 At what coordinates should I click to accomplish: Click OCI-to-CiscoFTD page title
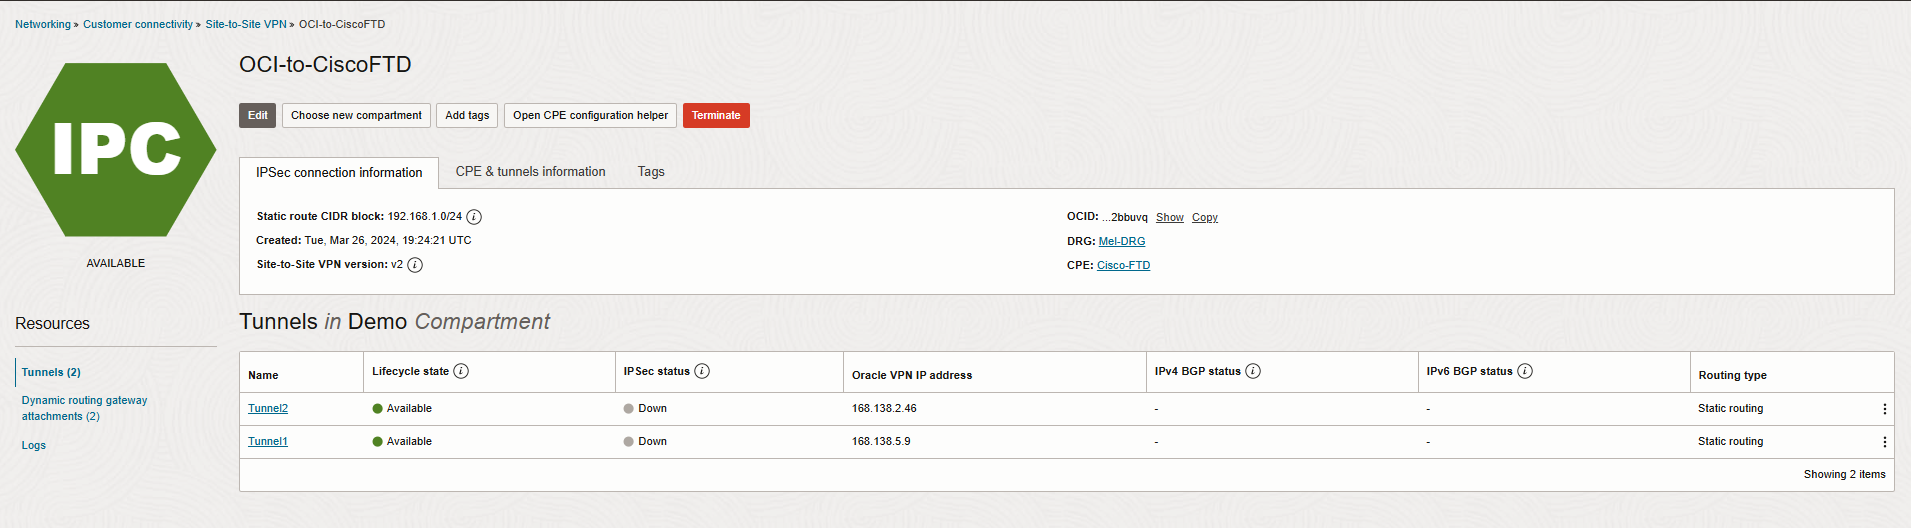click(x=325, y=65)
